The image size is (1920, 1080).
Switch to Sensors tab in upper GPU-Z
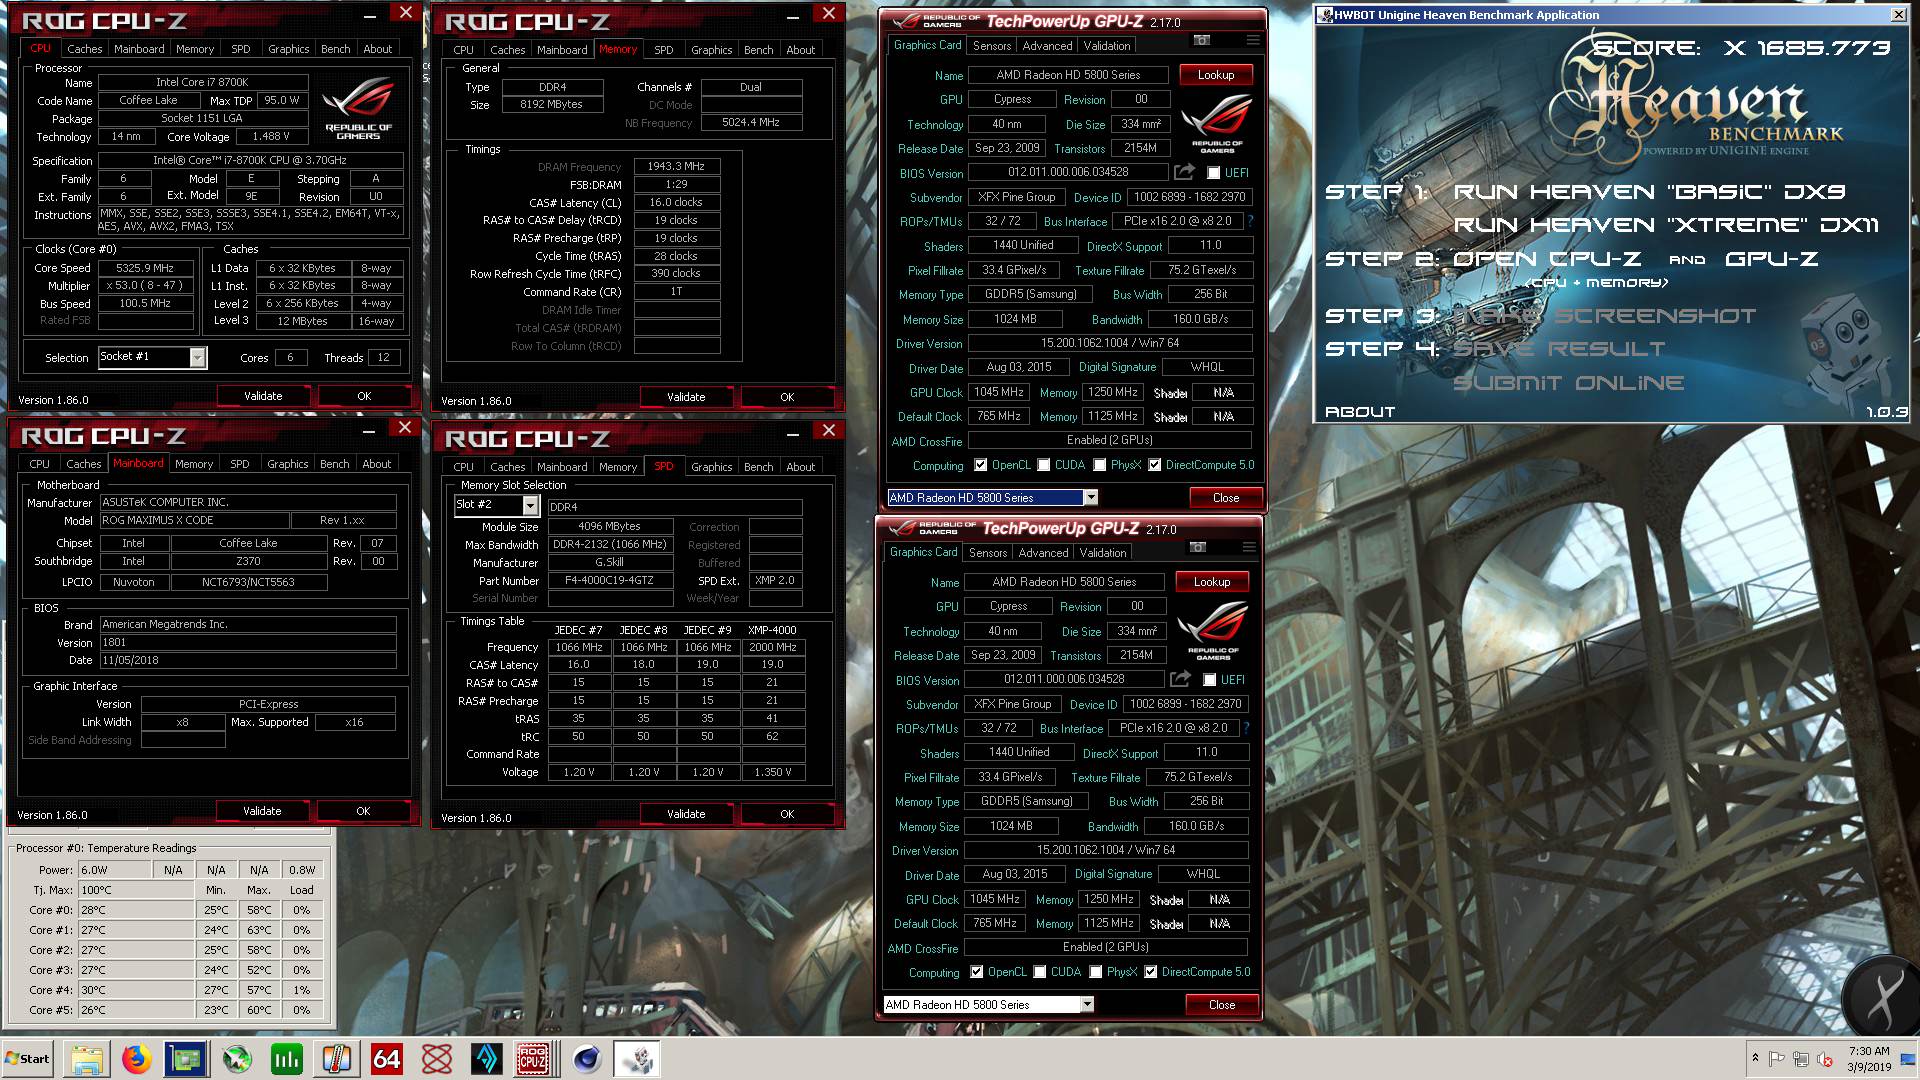coord(992,46)
